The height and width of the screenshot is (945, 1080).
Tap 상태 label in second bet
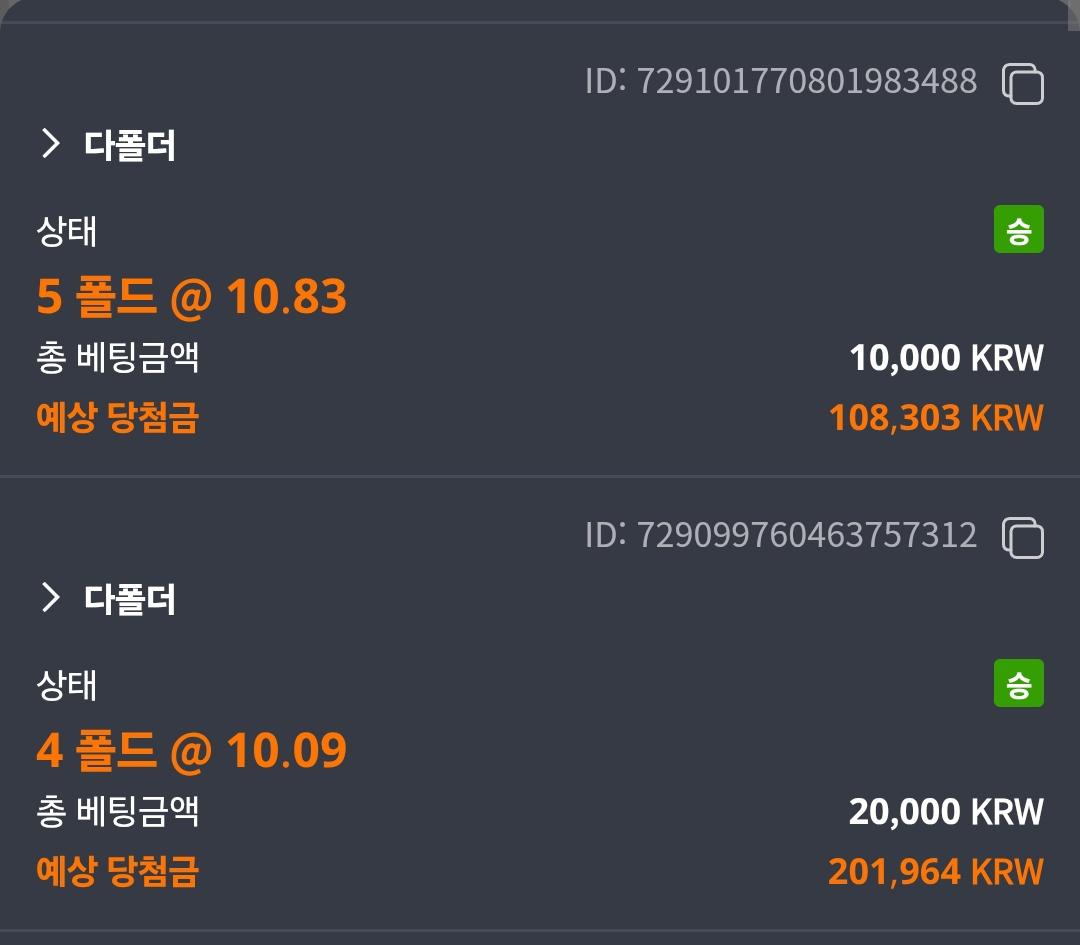(x=66, y=685)
